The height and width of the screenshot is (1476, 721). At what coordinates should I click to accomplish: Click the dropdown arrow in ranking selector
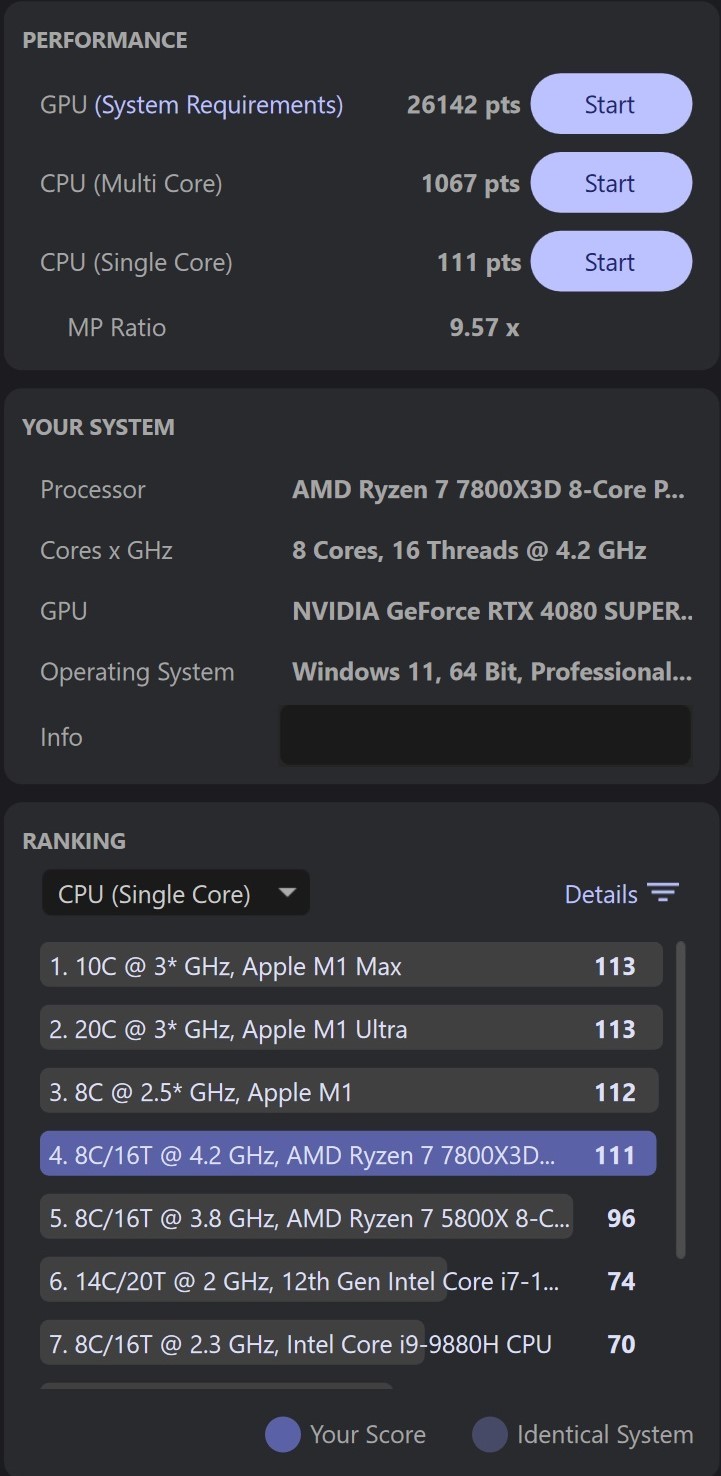pos(287,892)
